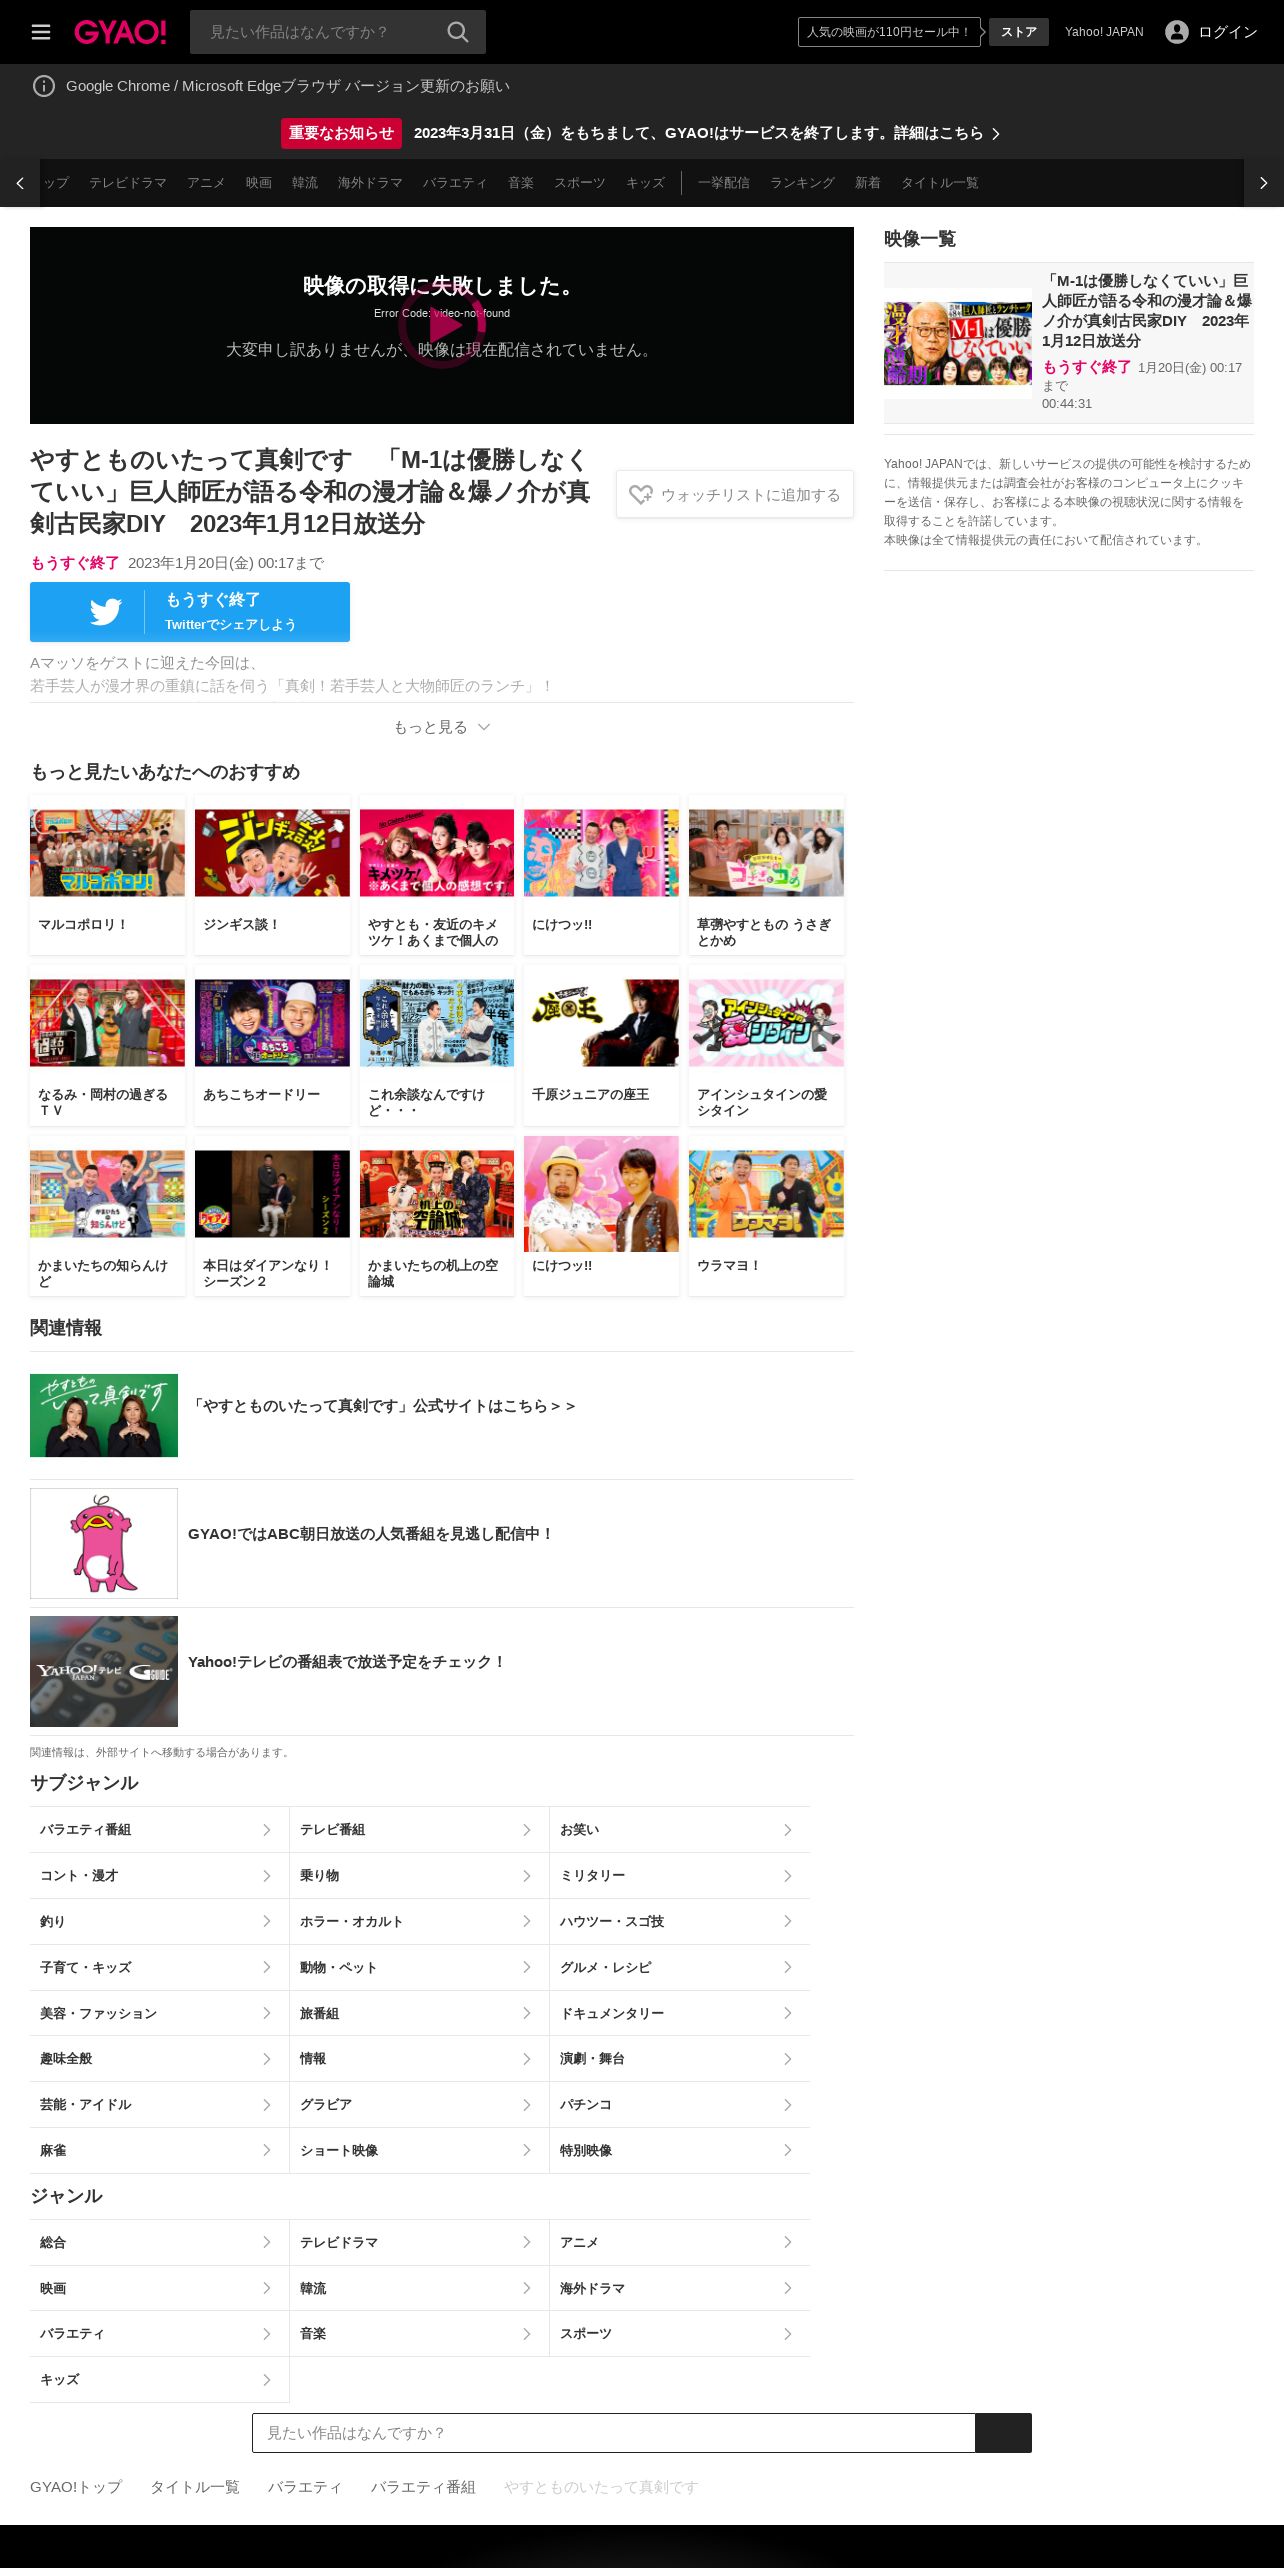1284x2568 pixels.
Task: Click the info circle icon beside browser notice
Action: pyautogui.click(x=44, y=86)
